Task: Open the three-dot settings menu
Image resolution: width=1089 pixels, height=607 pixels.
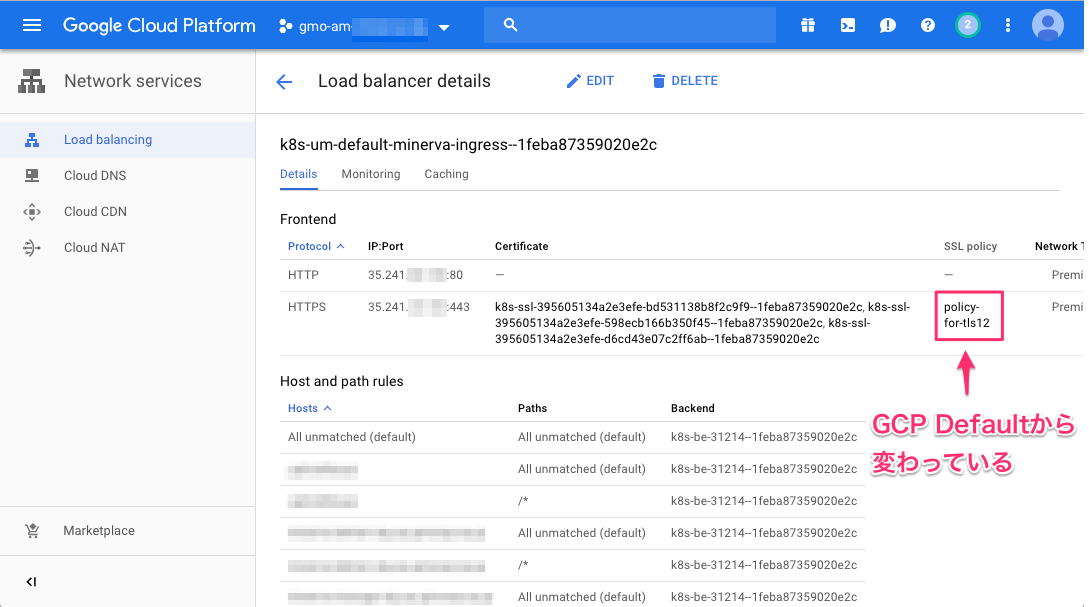Action: pyautogui.click(x=1008, y=25)
